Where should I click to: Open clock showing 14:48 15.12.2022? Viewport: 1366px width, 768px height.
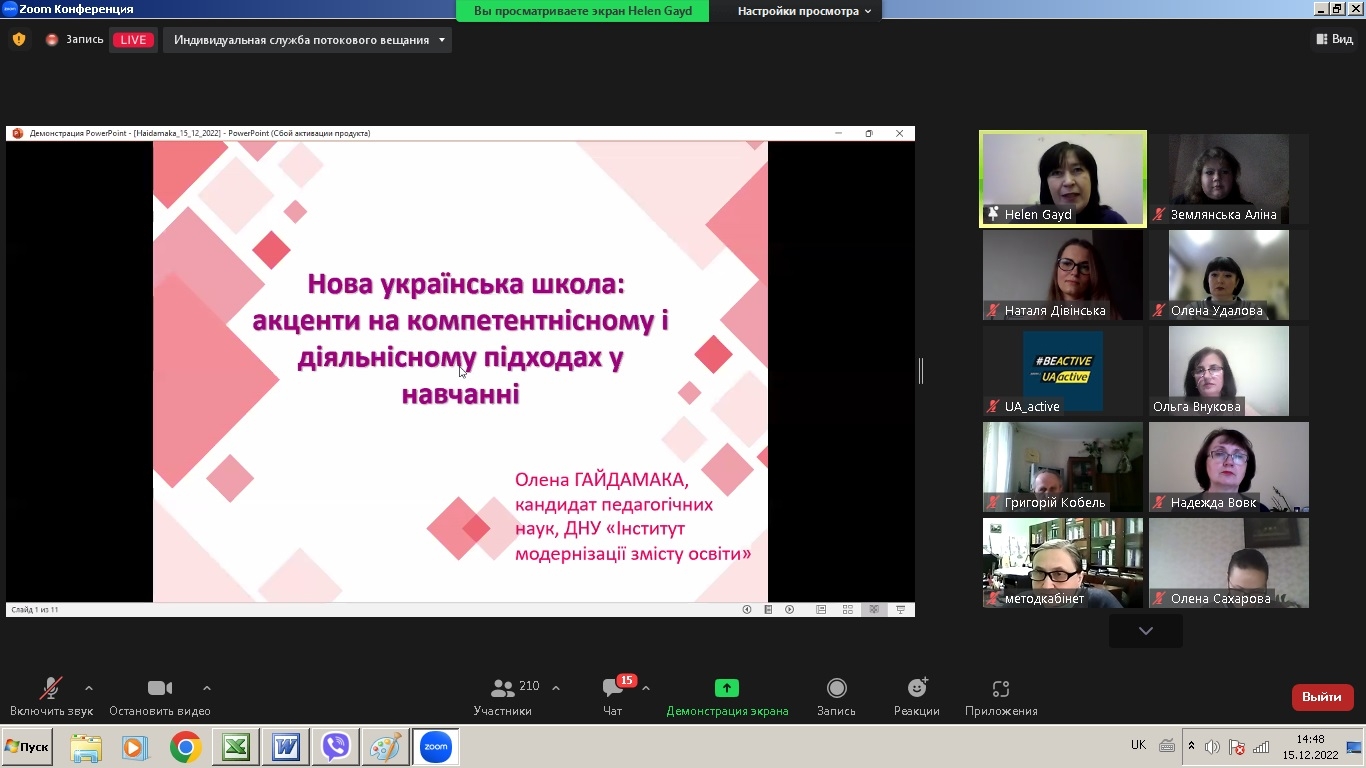click(1310, 747)
